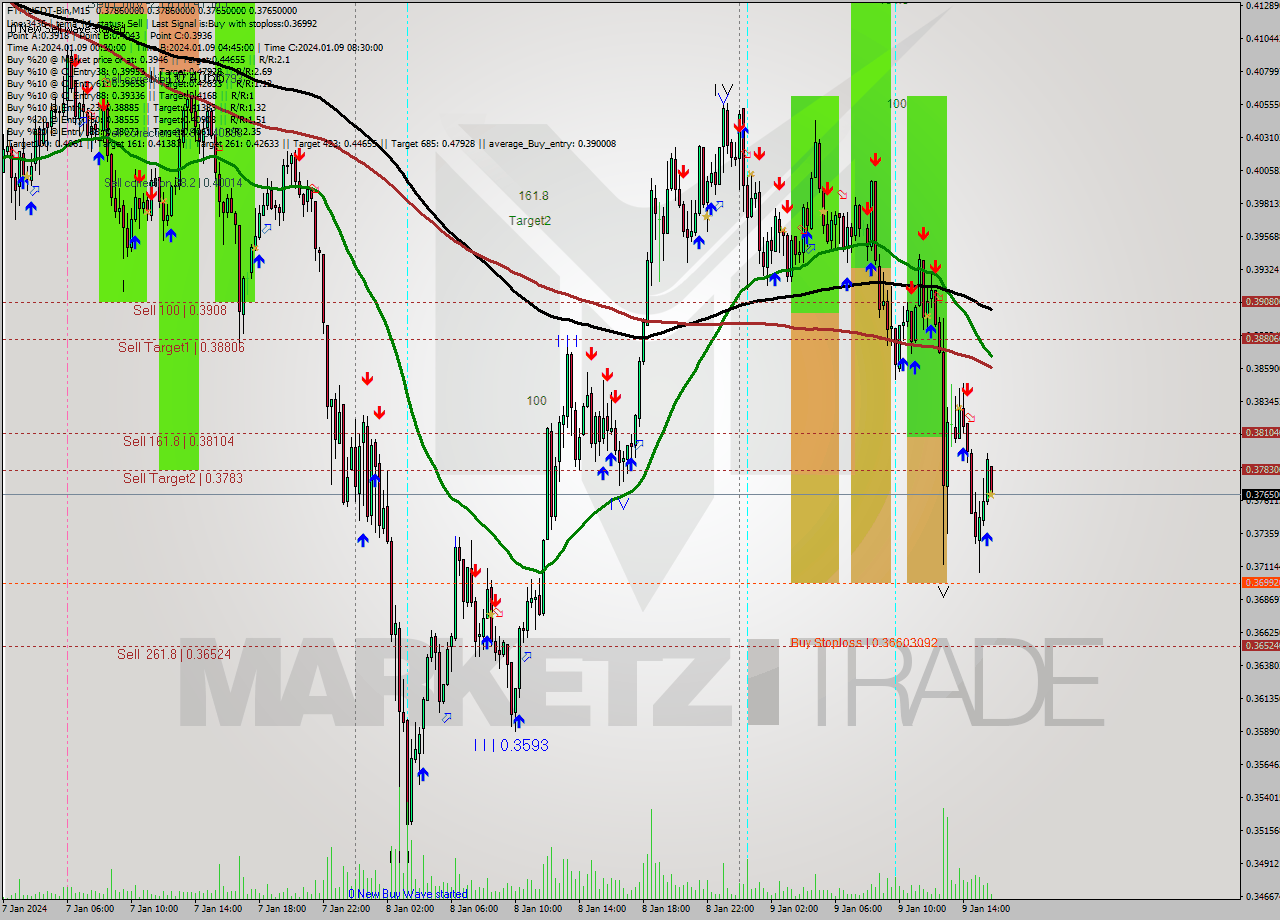Click the 0.4055 price axis label

coord(1262,104)
